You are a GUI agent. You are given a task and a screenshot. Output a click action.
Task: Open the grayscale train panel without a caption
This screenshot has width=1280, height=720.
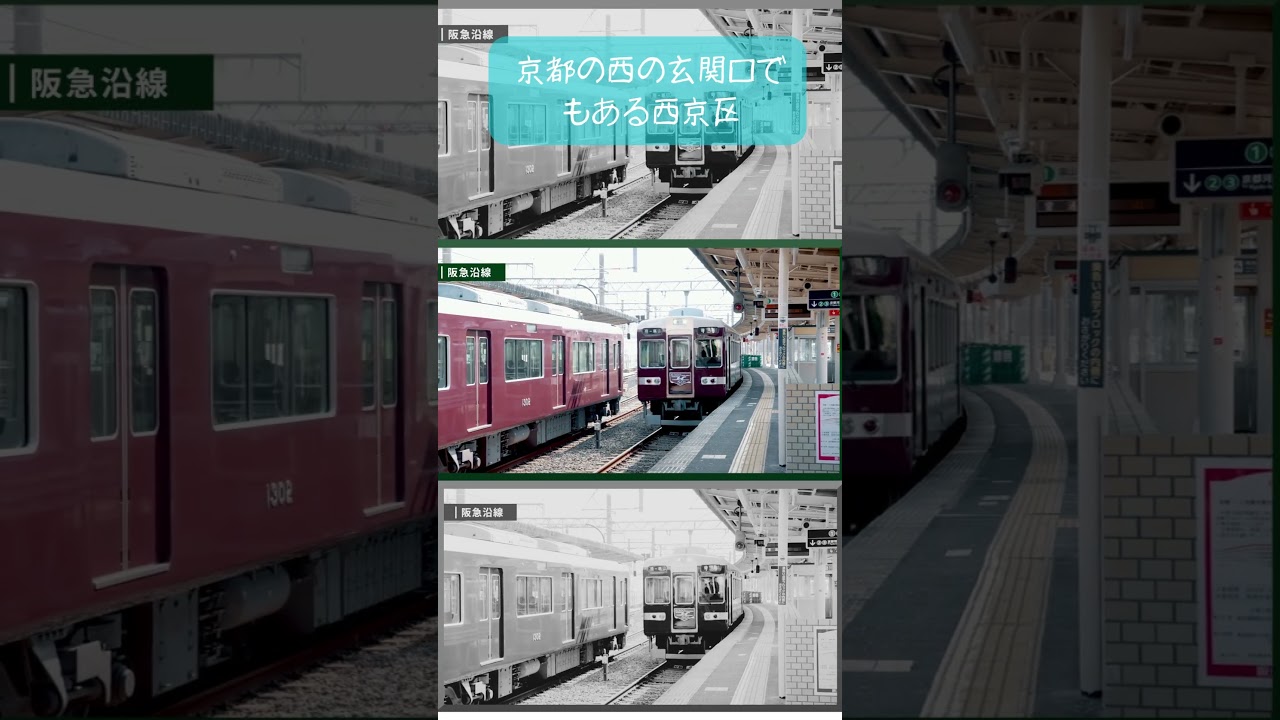tap(639, 596)
